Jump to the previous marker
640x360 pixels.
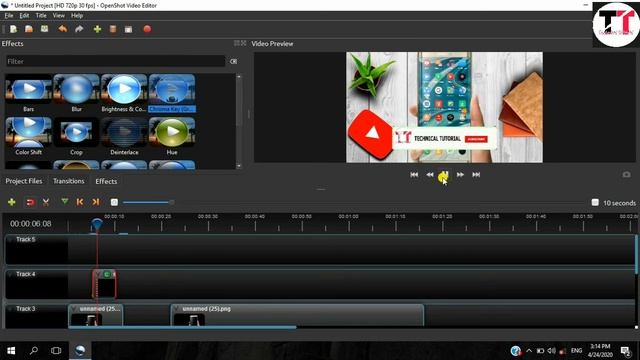pyautogui.click(x=80, y=202)
